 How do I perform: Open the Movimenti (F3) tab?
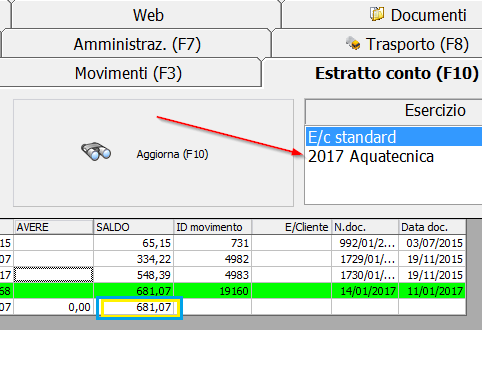(128, 73)
